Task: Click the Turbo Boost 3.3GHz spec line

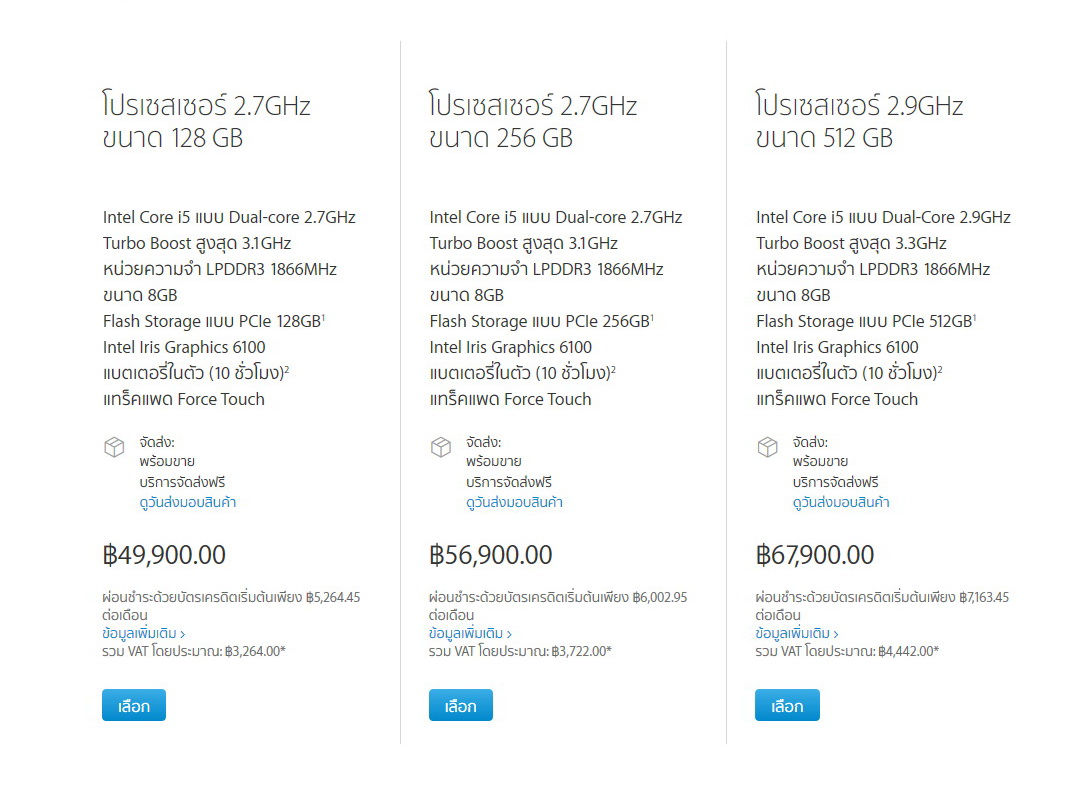Action: [851, 243]
